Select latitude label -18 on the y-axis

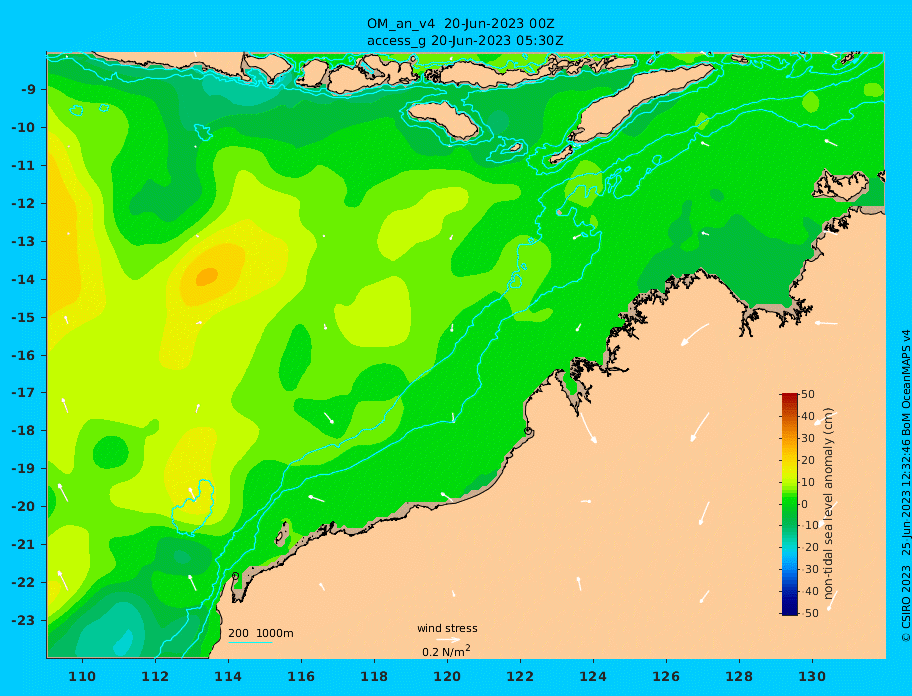(x=26, y=431)
